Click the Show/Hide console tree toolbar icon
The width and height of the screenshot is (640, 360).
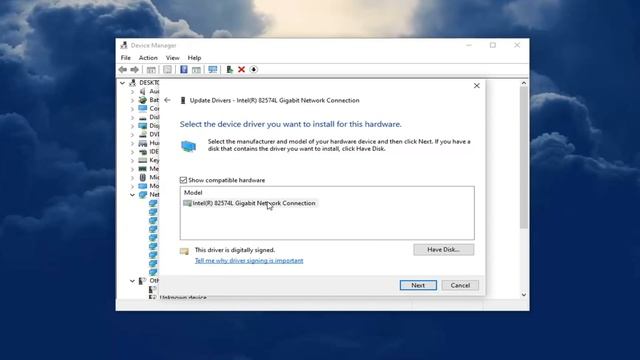[x=151, y=70]
